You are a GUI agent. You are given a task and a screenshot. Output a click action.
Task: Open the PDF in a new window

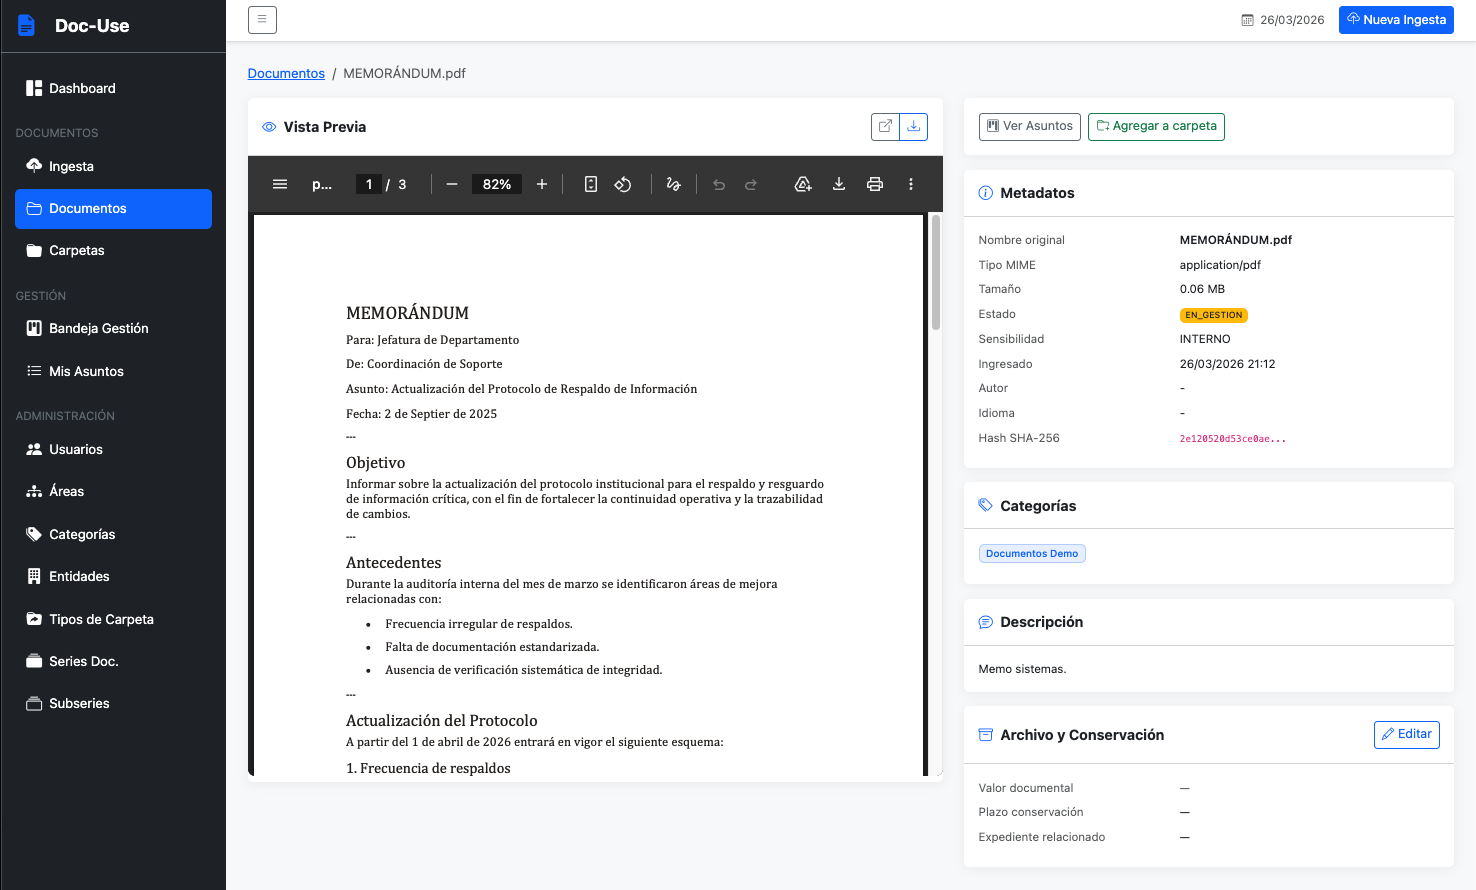tap(885, 127)
